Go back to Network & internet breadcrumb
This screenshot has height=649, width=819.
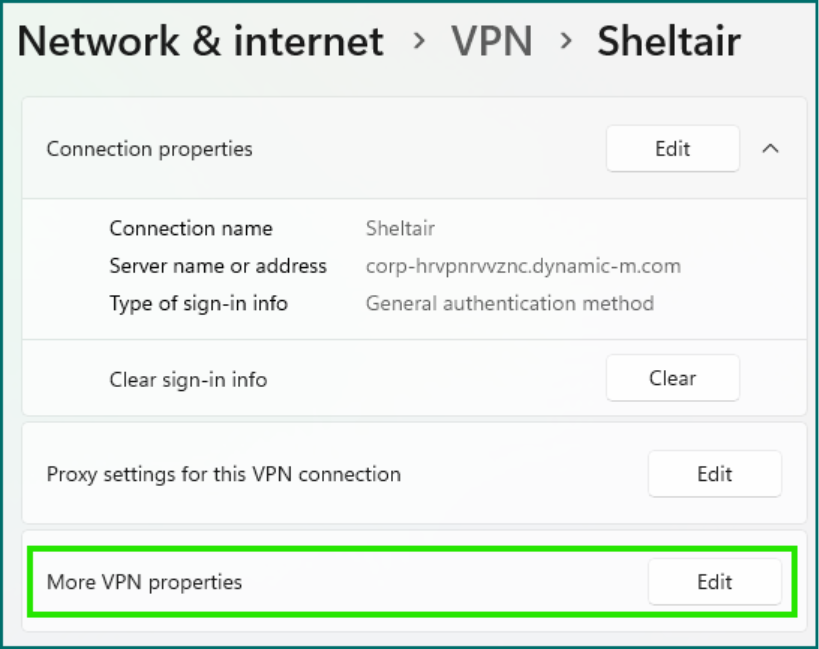point(200,43)
